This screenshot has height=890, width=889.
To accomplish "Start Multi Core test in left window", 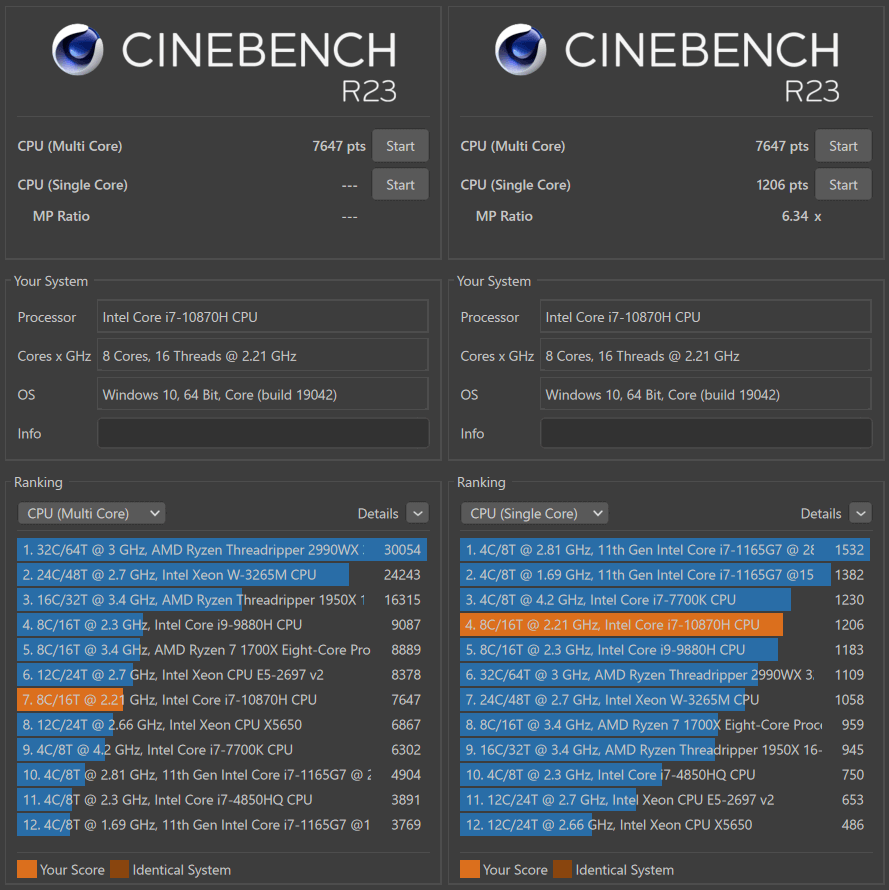I will tap(400, 146).
